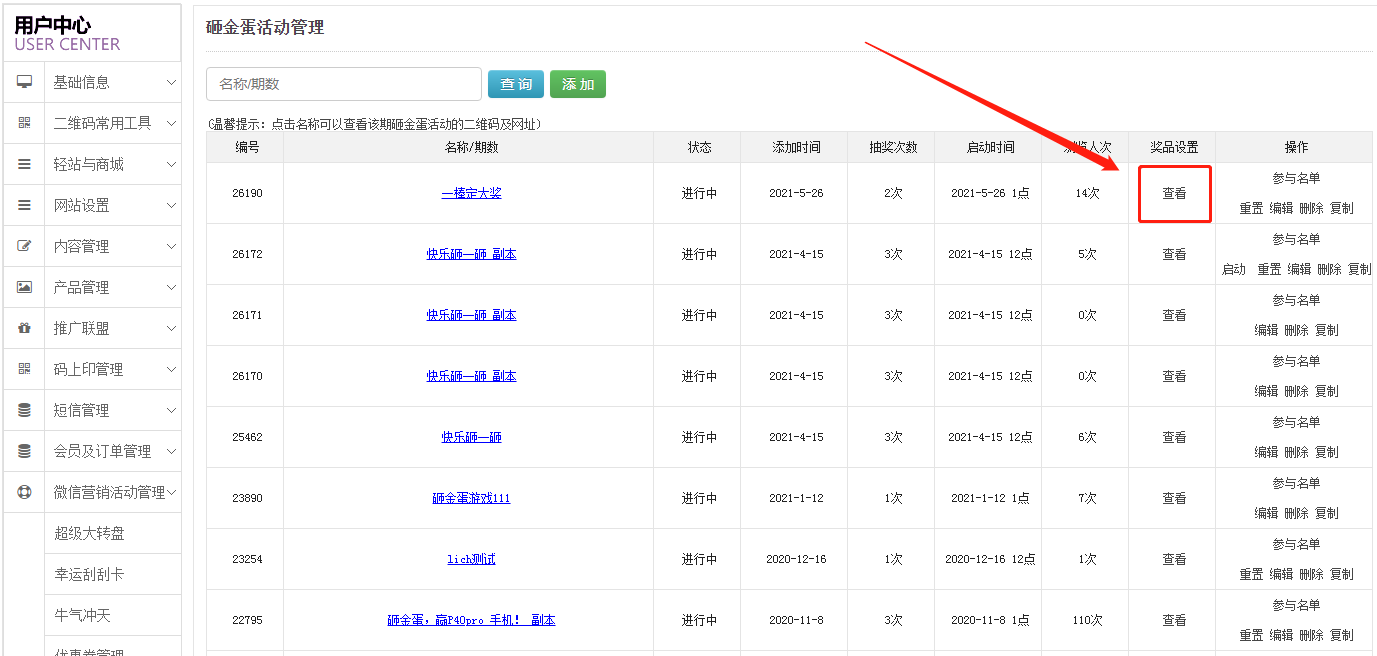Click the picture icon beside 产品管理
The height and width of the screenshot is (656, 1377).
(x=25, y=287)
